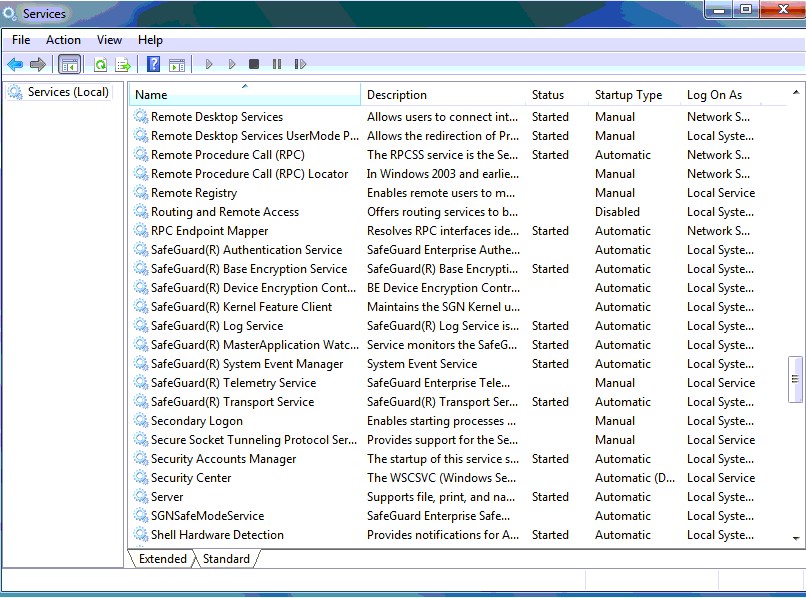Click the Automatic (D... startup type cell

coord(635,478)
